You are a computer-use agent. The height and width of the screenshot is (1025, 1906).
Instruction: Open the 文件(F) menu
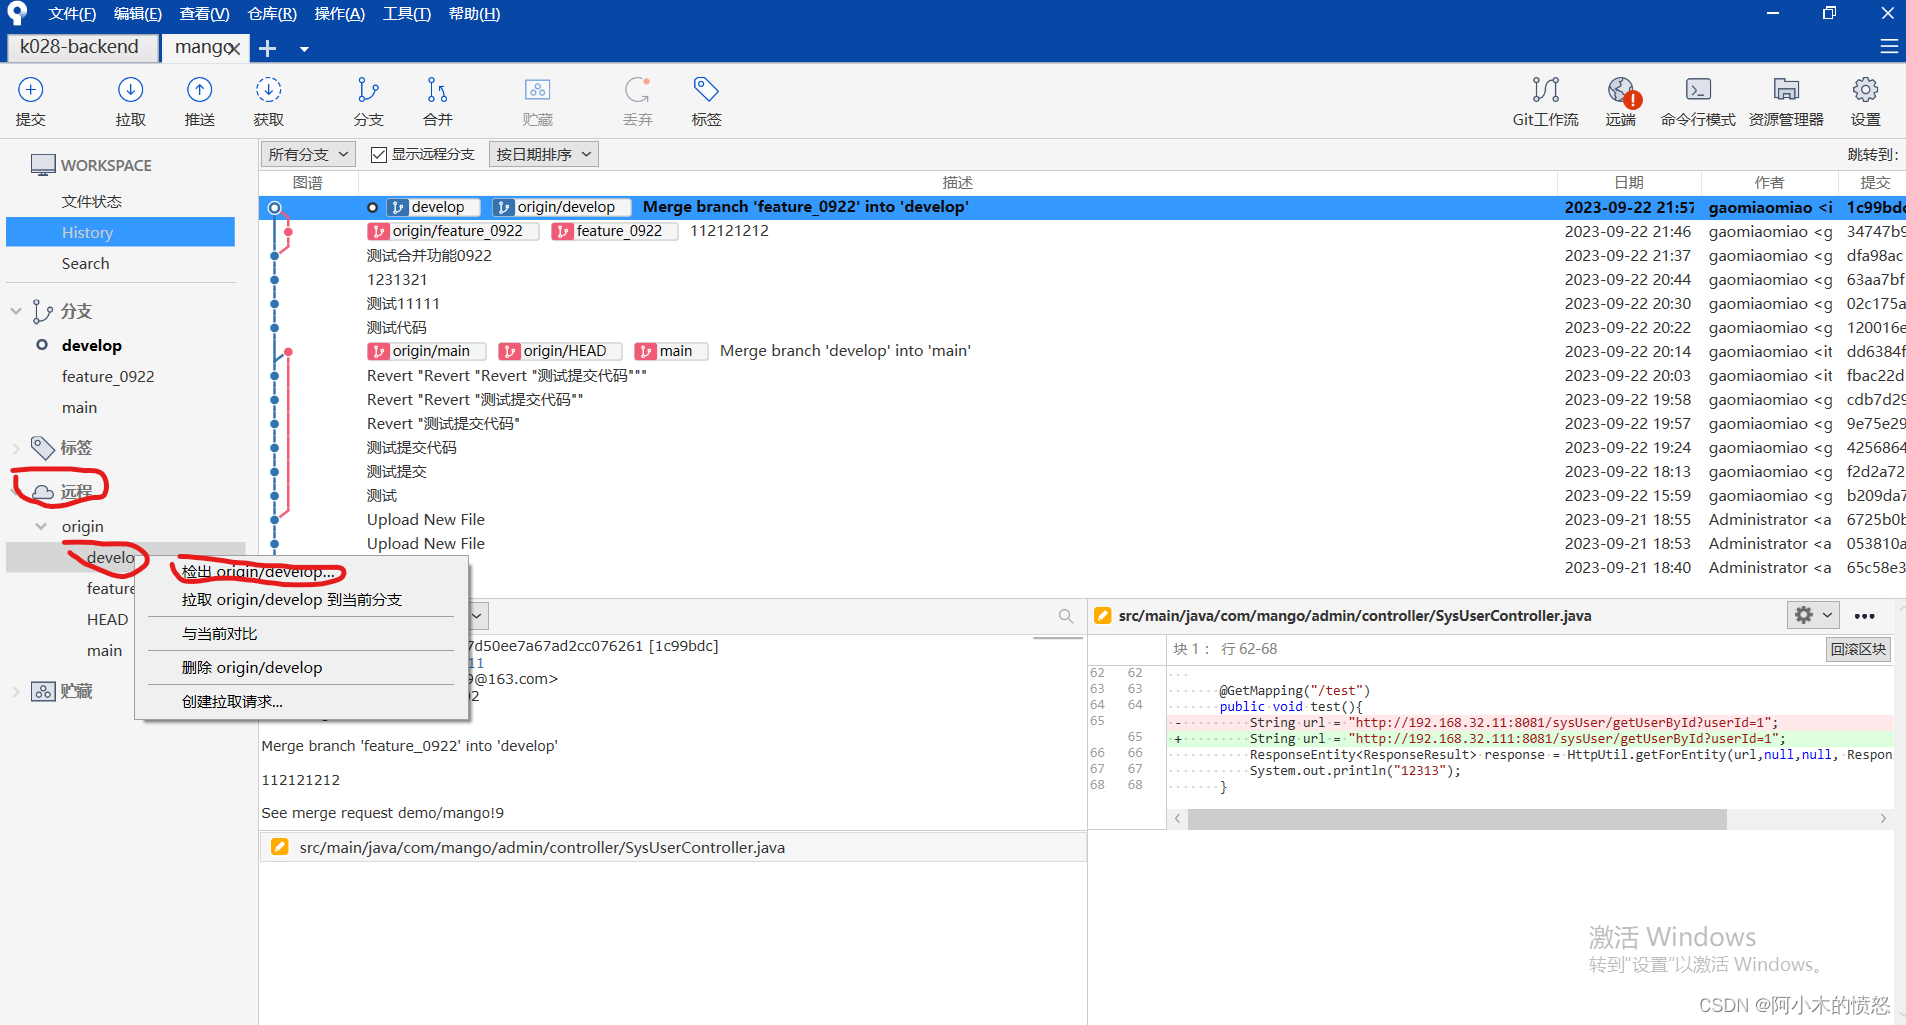(72, 14)
